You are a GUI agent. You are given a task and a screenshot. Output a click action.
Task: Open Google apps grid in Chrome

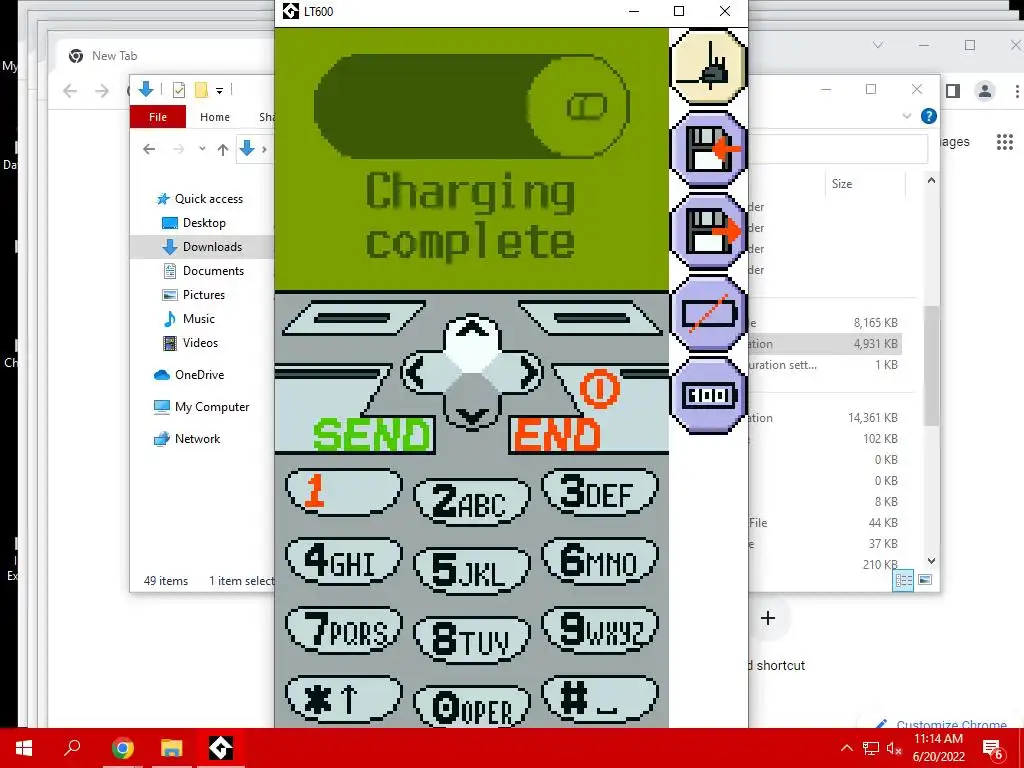pos(1004,142)
